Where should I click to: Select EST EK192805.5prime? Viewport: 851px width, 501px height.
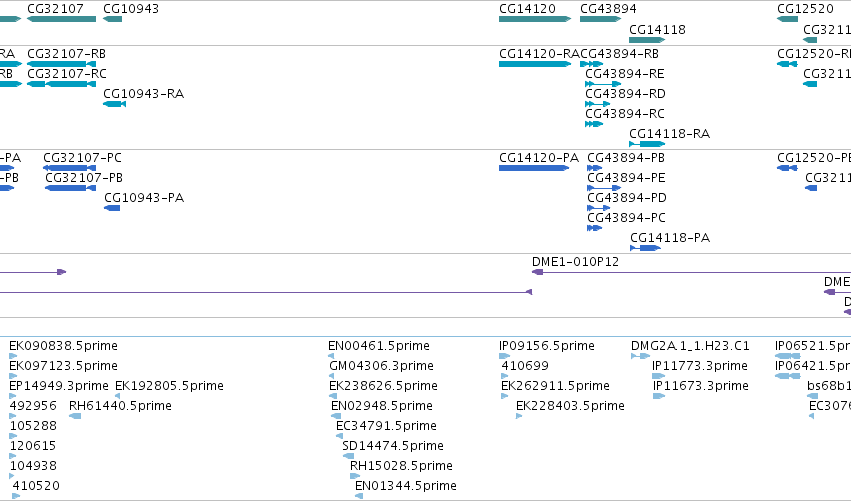118,396
